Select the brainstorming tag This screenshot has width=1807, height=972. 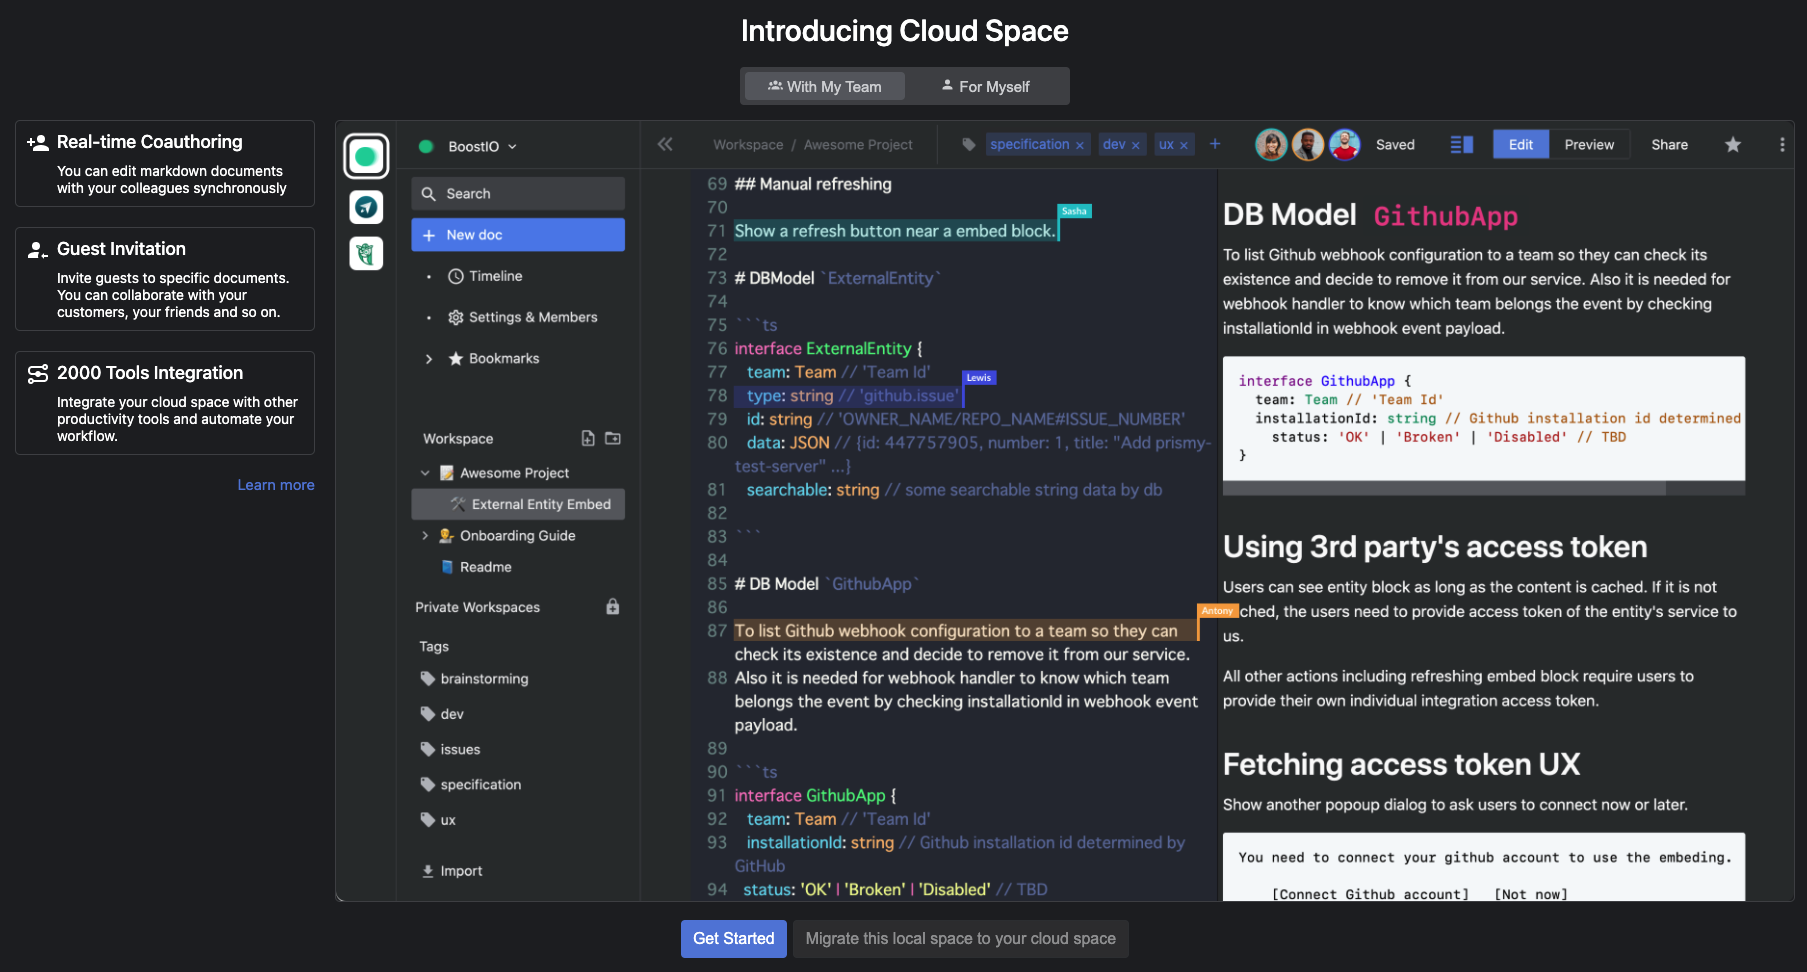475,679
